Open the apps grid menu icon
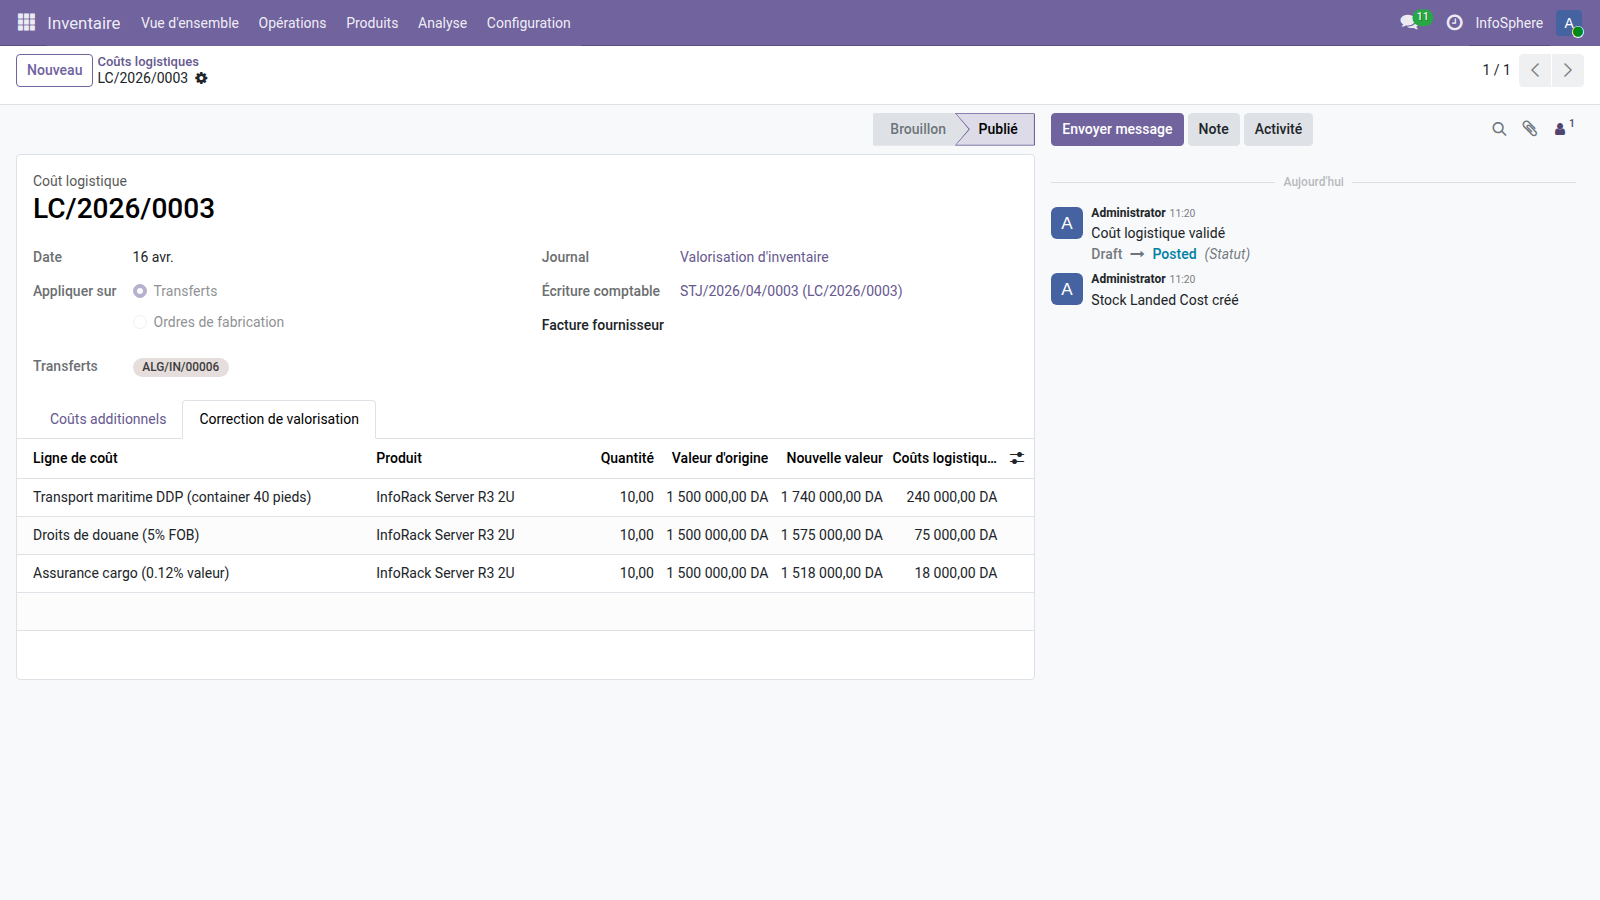The width and height of the screenshot is (1600, 900). [26, 22]
